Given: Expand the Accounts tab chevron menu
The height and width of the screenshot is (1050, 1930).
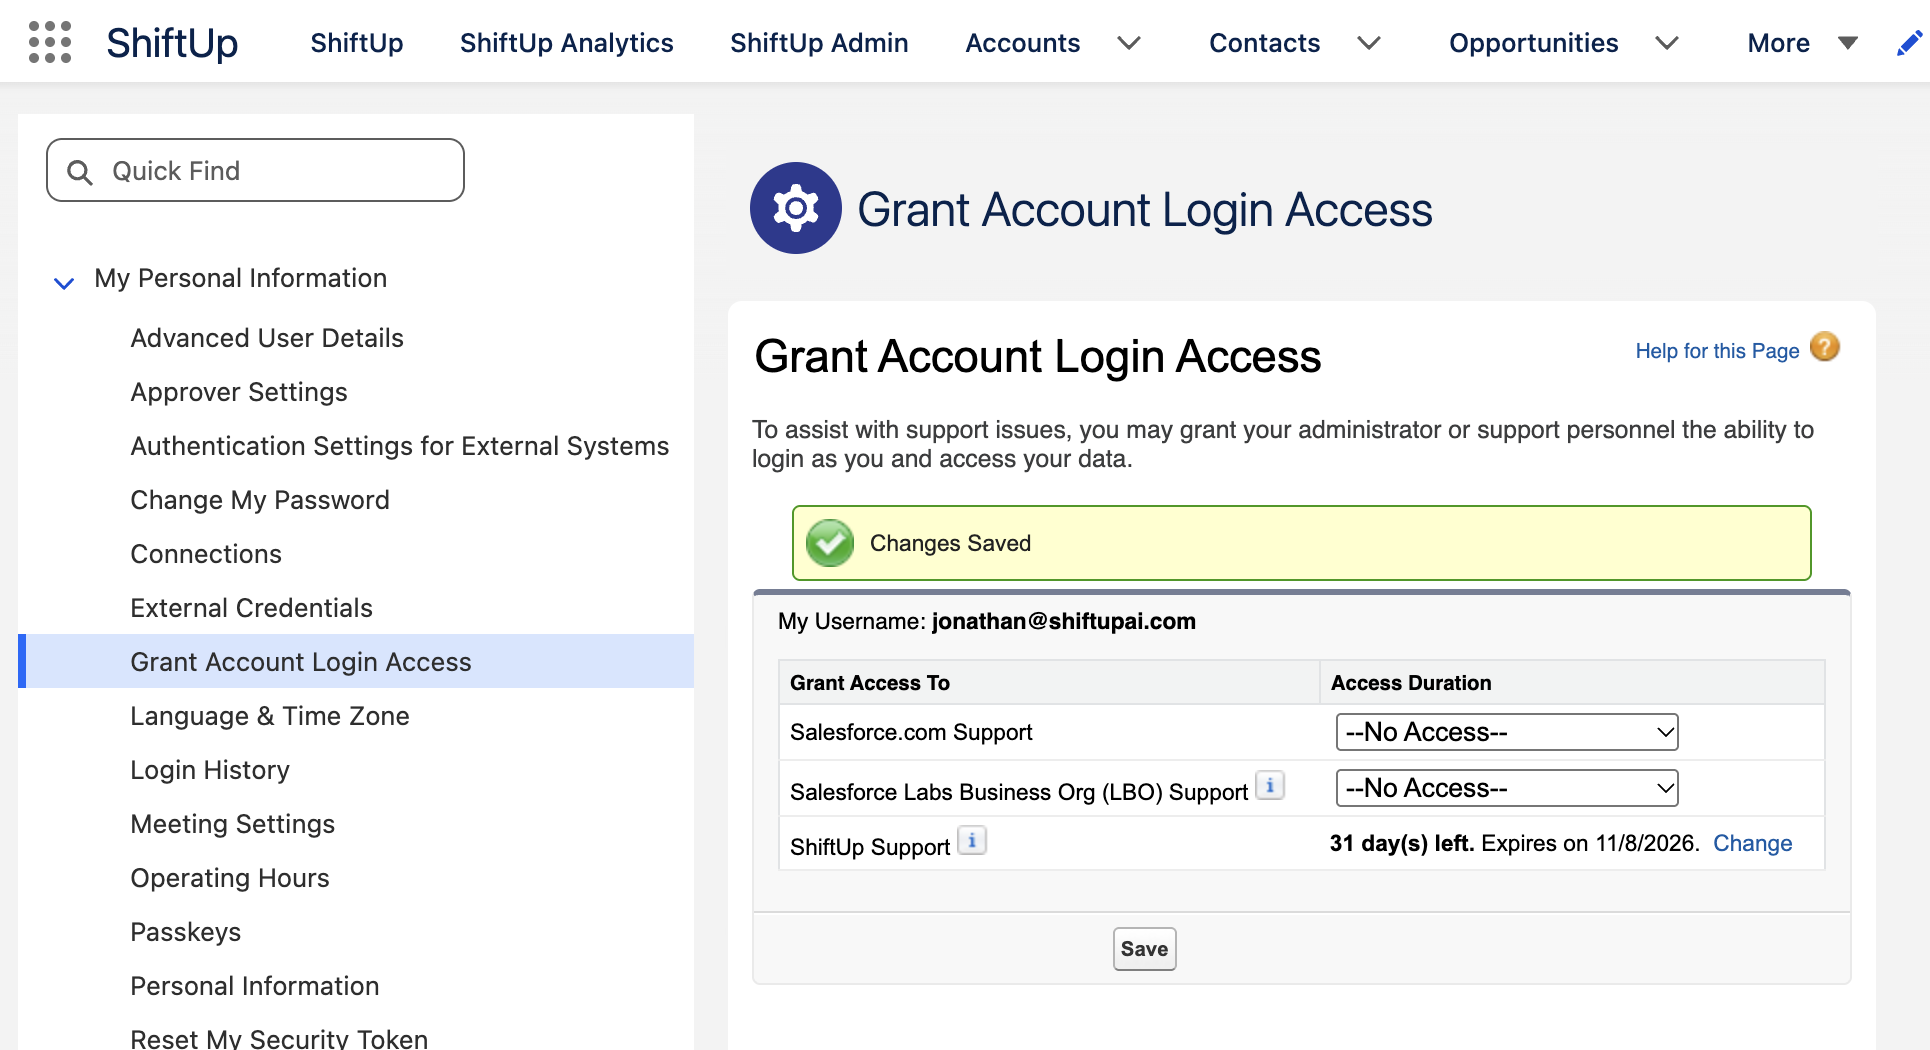Looking at the screenshot, I should (1129, 43).
